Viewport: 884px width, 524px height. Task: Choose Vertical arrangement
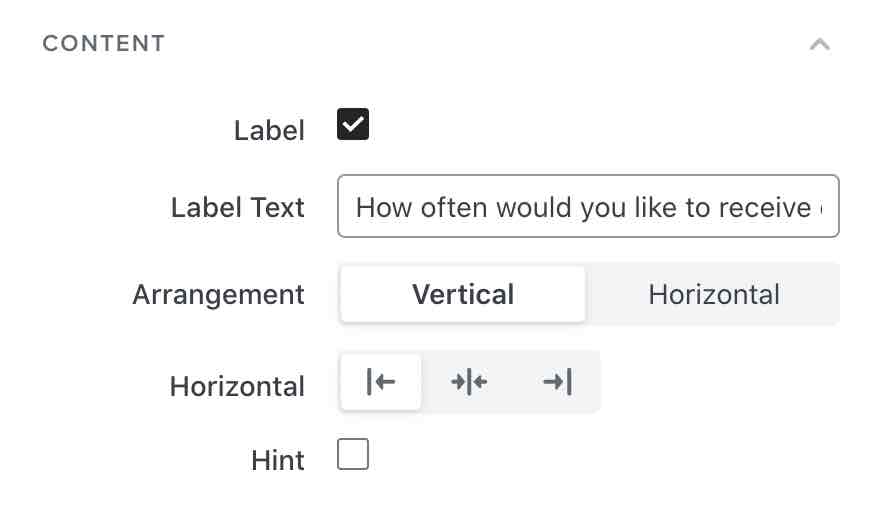463,295
